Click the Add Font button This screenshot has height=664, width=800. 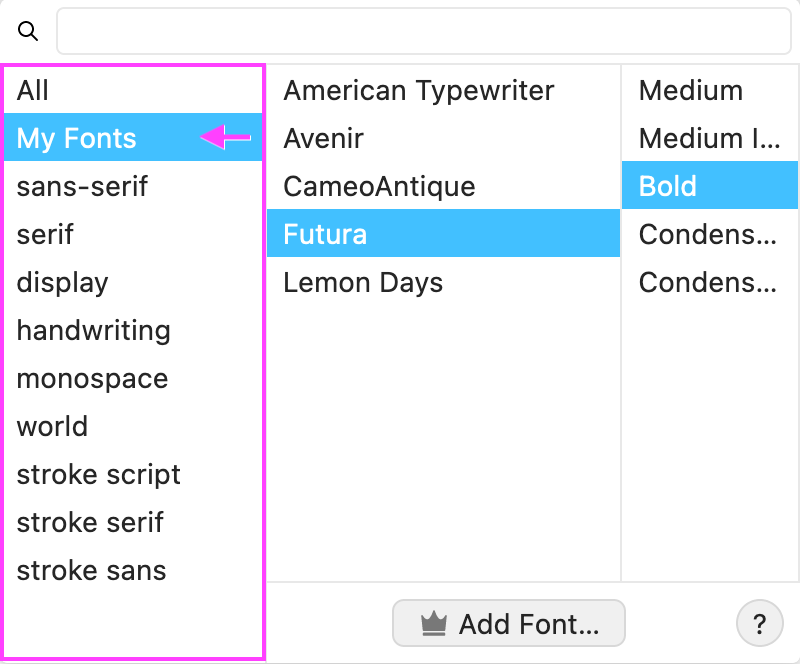click(508, 624)
